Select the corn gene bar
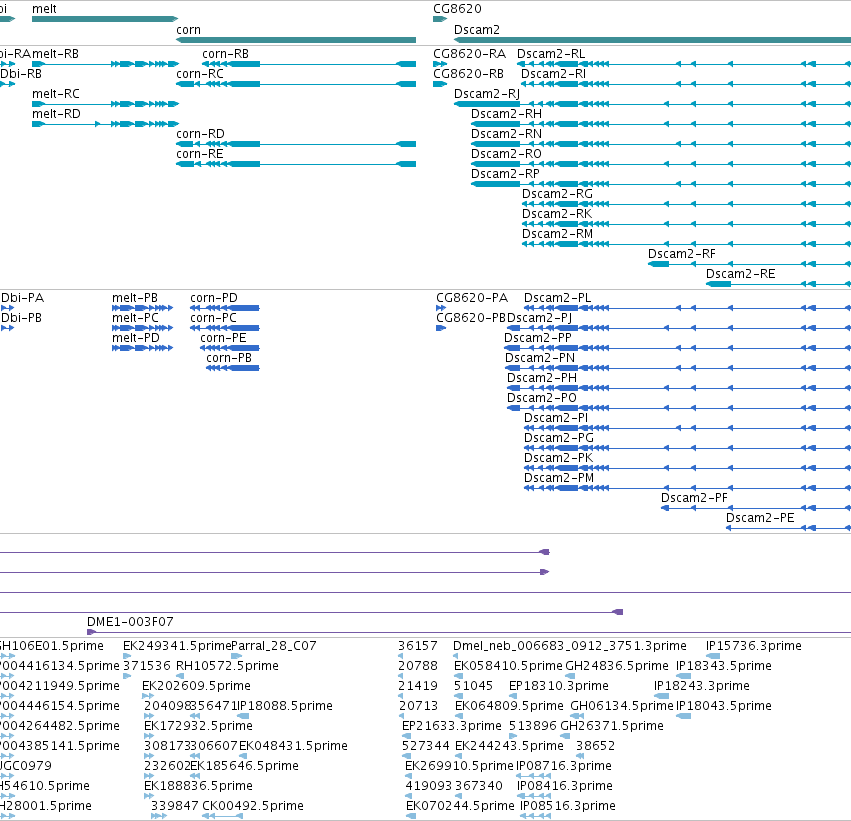The height and width of the screenshot is (821, 851). coord(296,40)
